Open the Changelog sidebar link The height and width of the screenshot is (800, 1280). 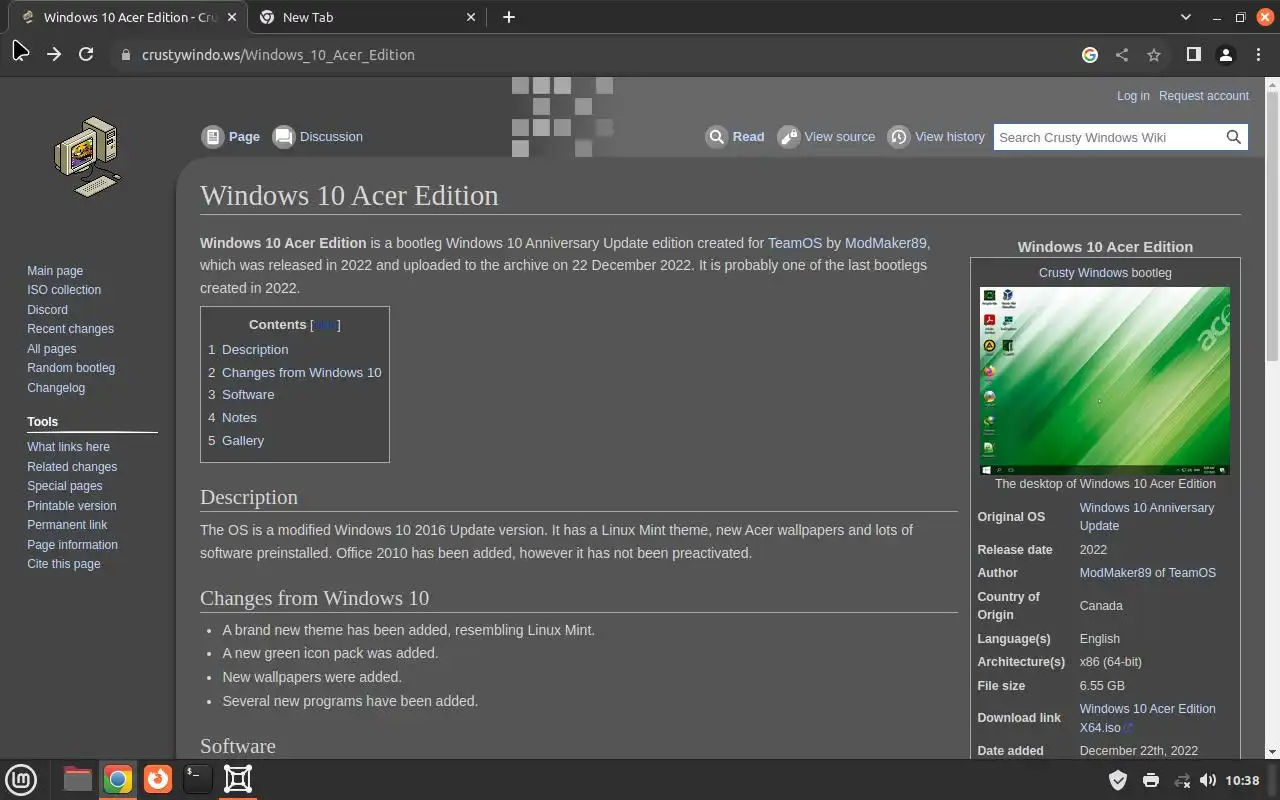(56, 388)
